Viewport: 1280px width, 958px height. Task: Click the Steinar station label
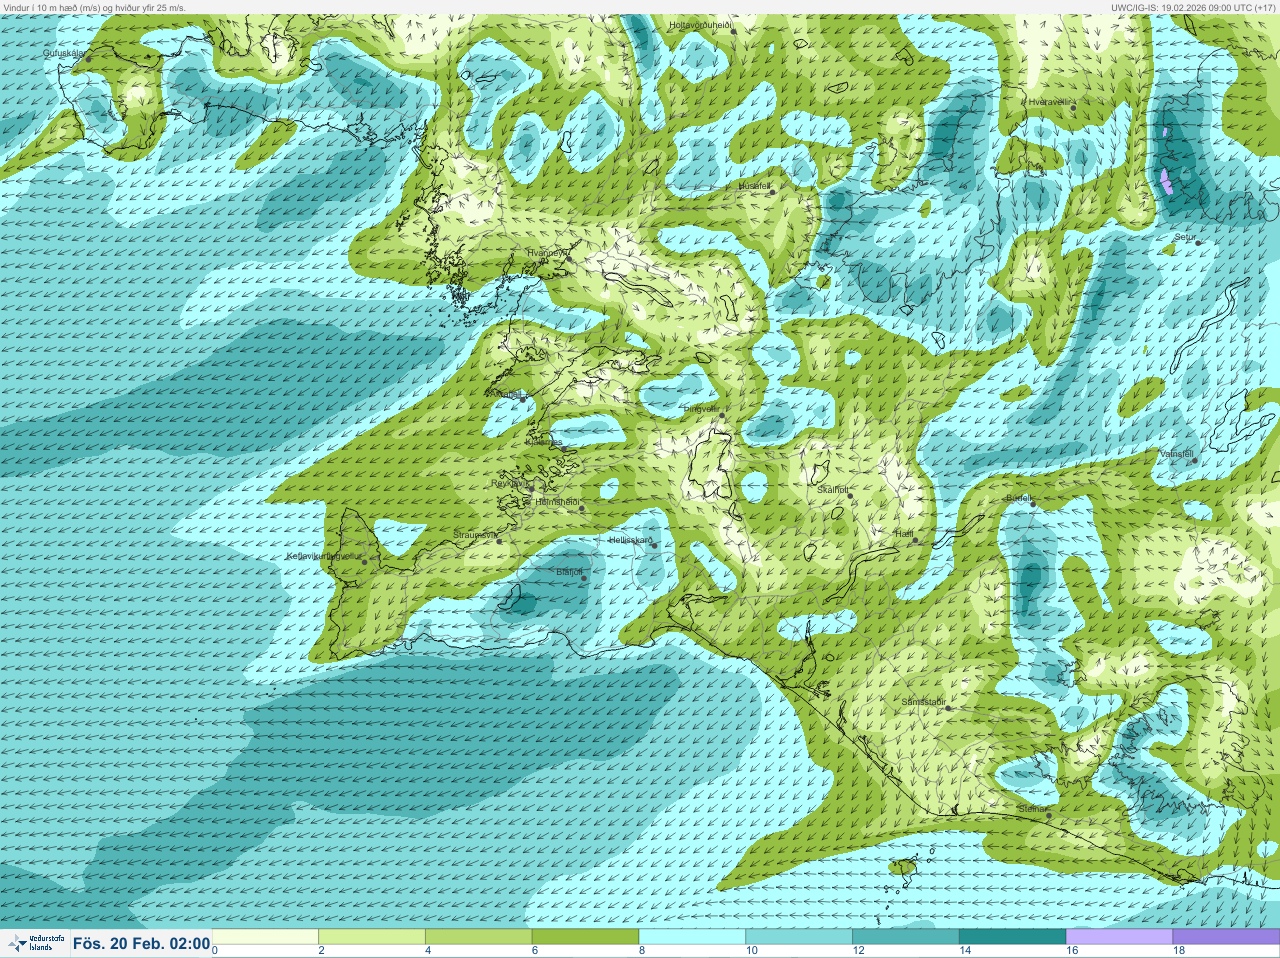[1031, 808]
